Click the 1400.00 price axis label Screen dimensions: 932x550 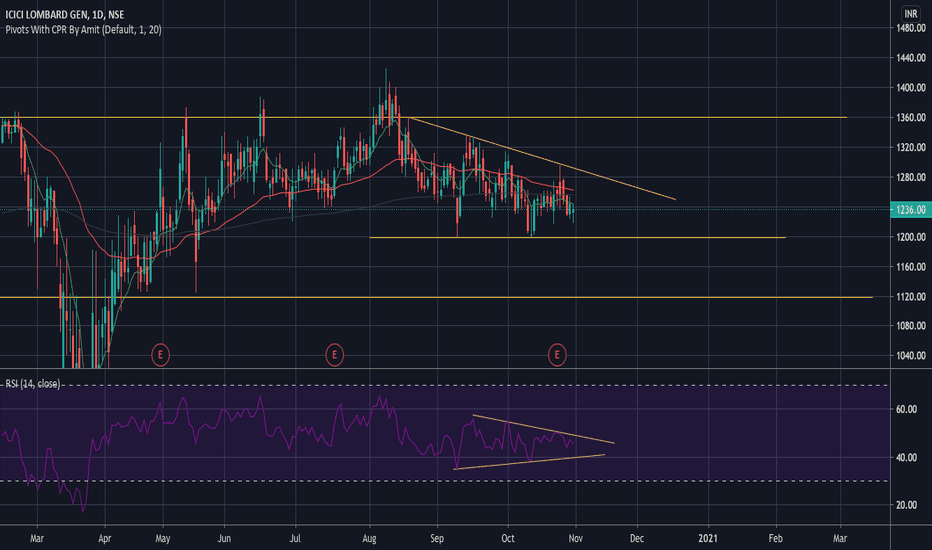(911, 87)
